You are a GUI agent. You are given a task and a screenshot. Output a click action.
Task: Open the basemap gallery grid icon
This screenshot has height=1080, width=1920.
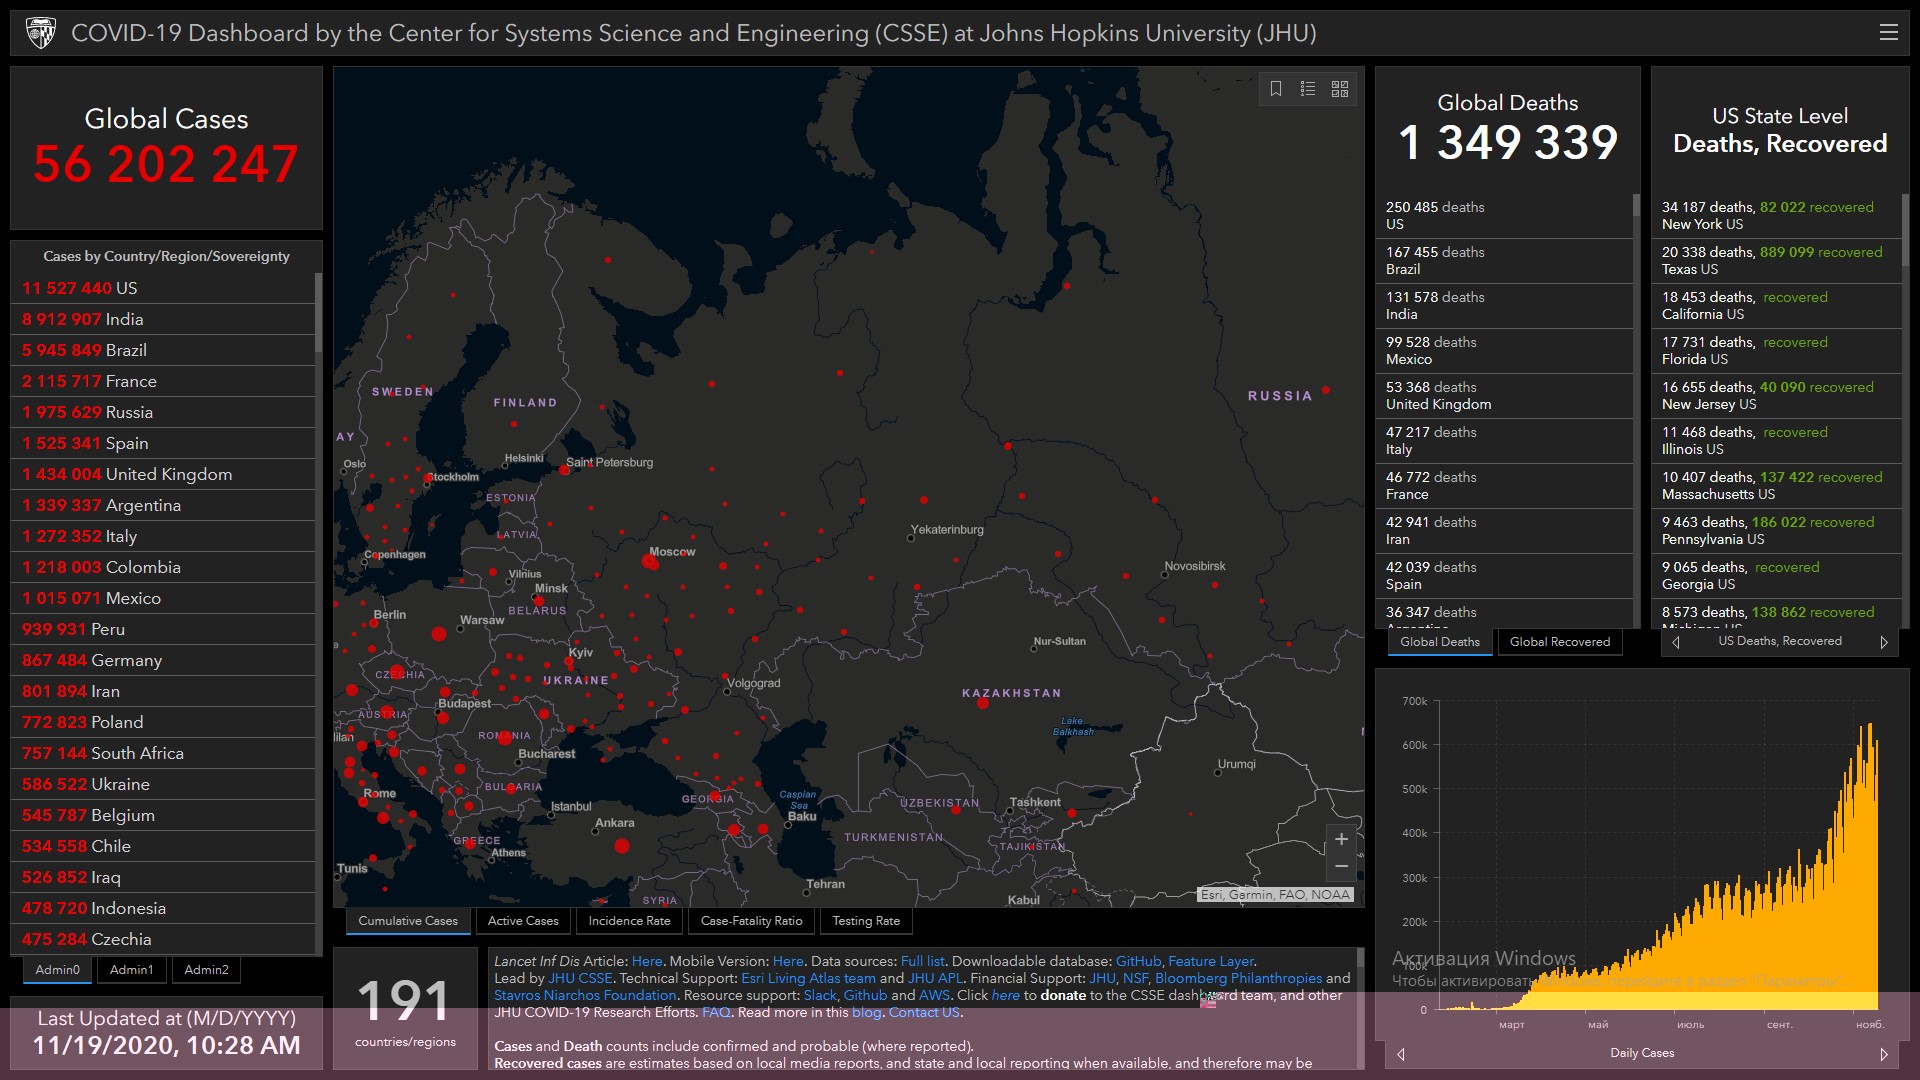click(1340, 89)
